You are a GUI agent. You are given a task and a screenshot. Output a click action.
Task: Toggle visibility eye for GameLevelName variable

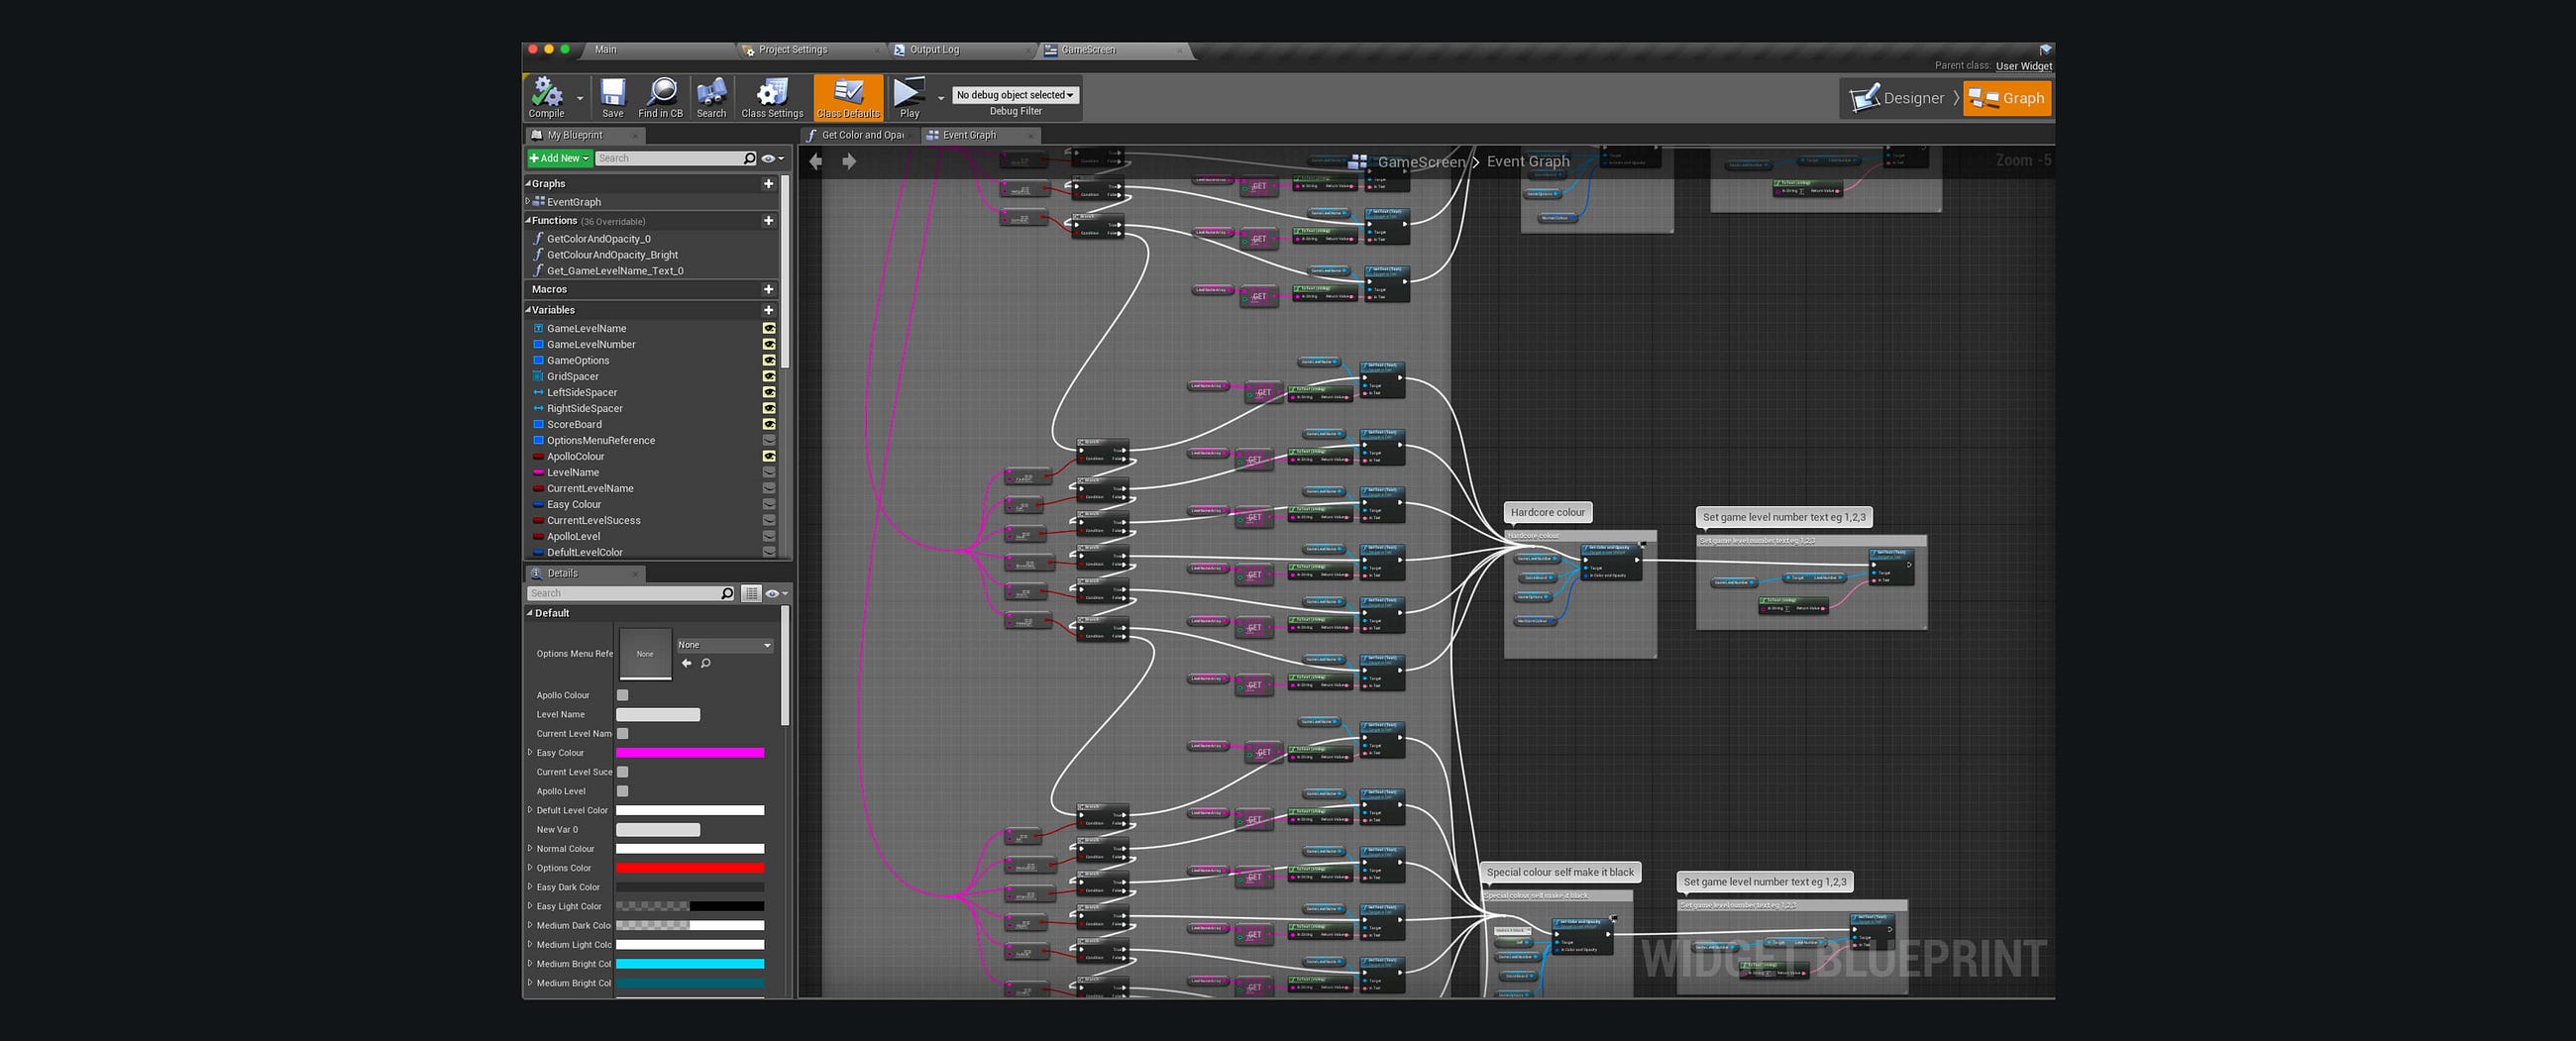769,328
